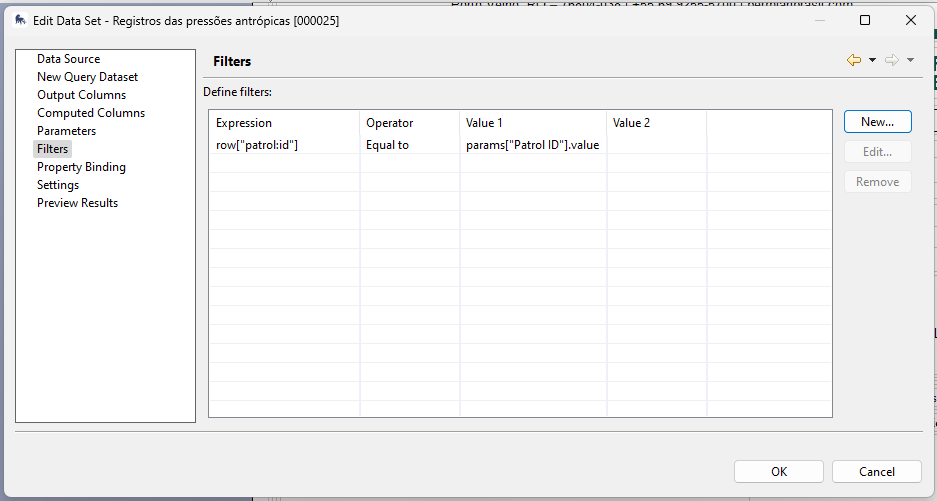Open the Data Source page
This screenshot has width=937, height=501.
pyautogui.click(x=68, y=59)
